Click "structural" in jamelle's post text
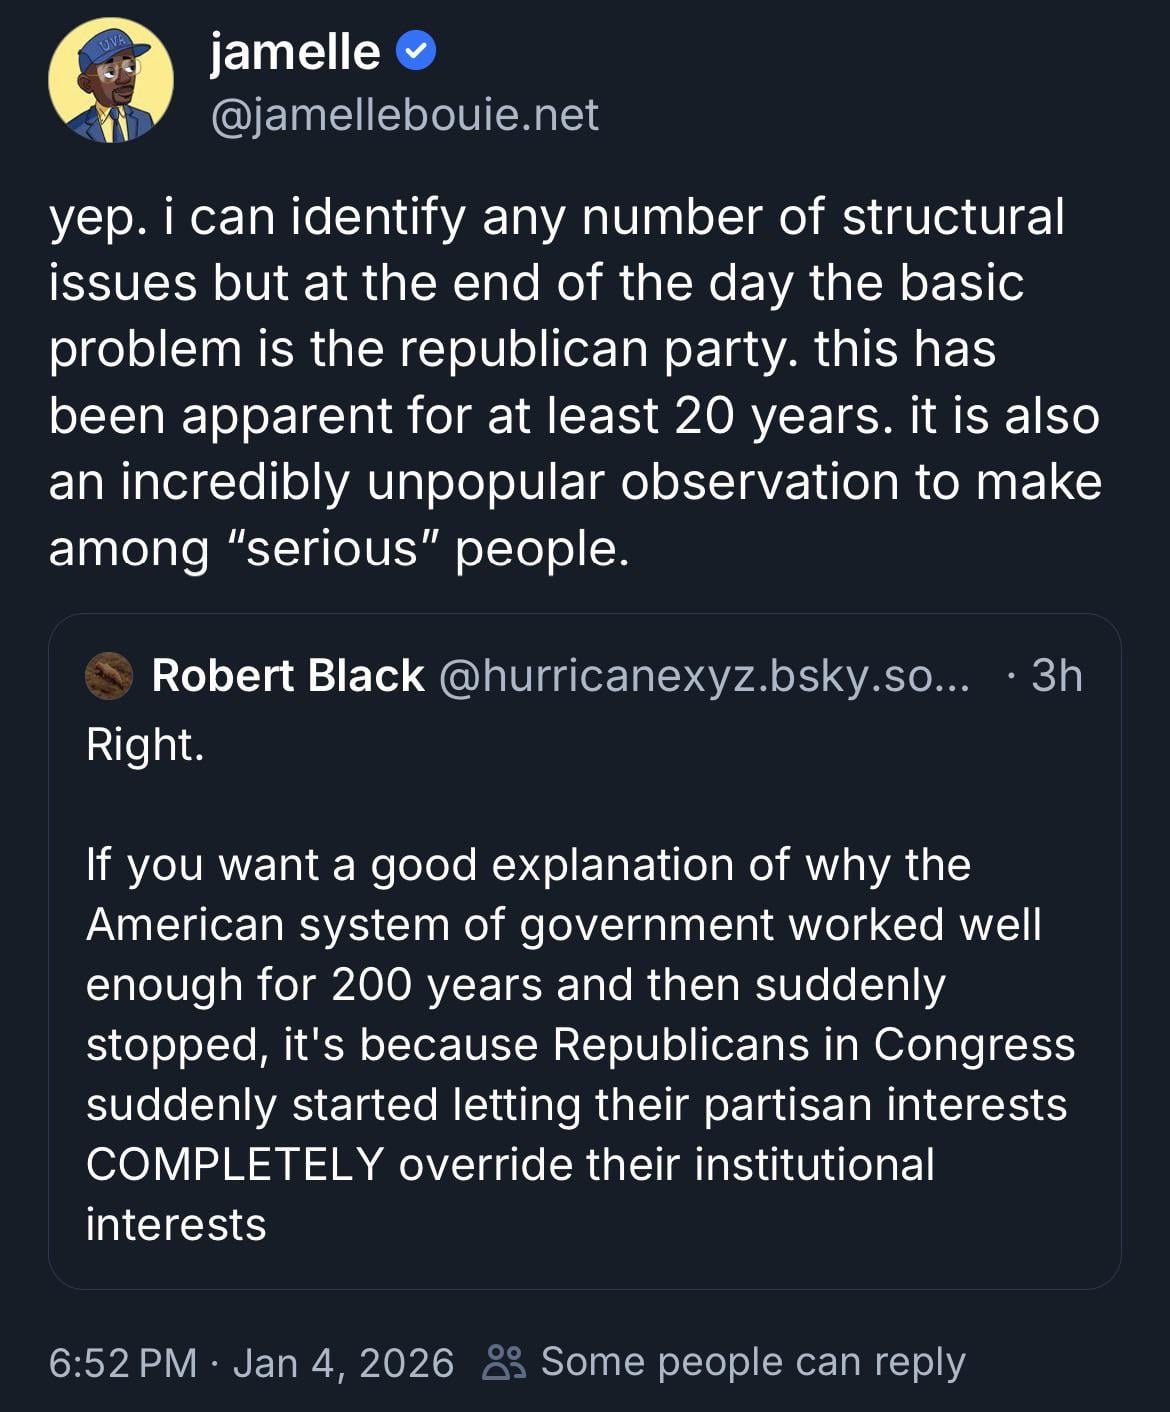1170x1412 pixels. (x=953, y=217)
